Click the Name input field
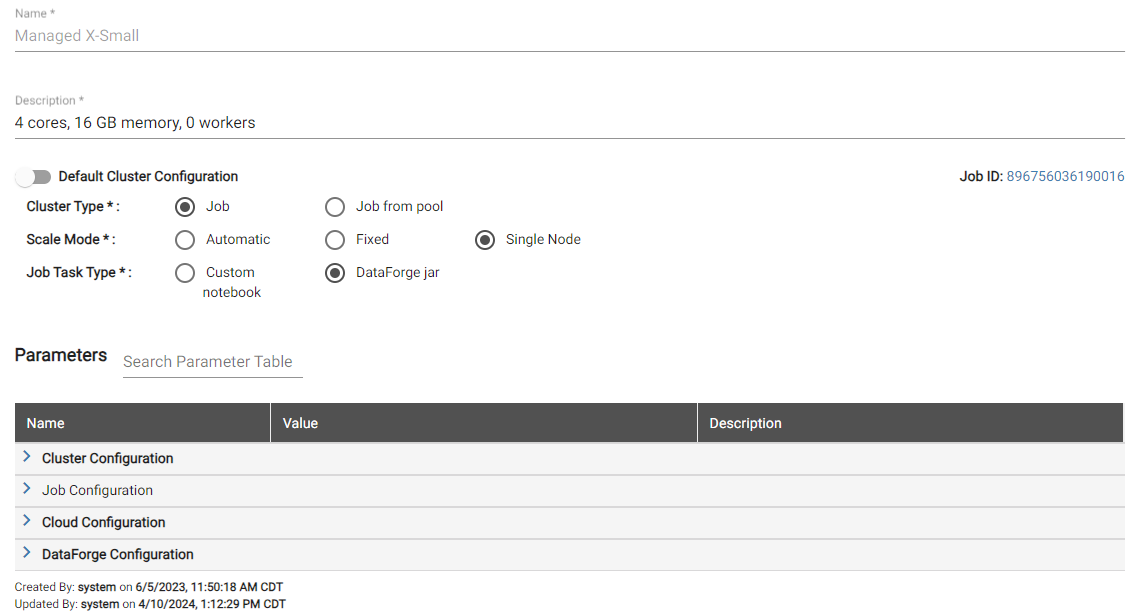The image size is (1136, 616). [x=568, y=36]
